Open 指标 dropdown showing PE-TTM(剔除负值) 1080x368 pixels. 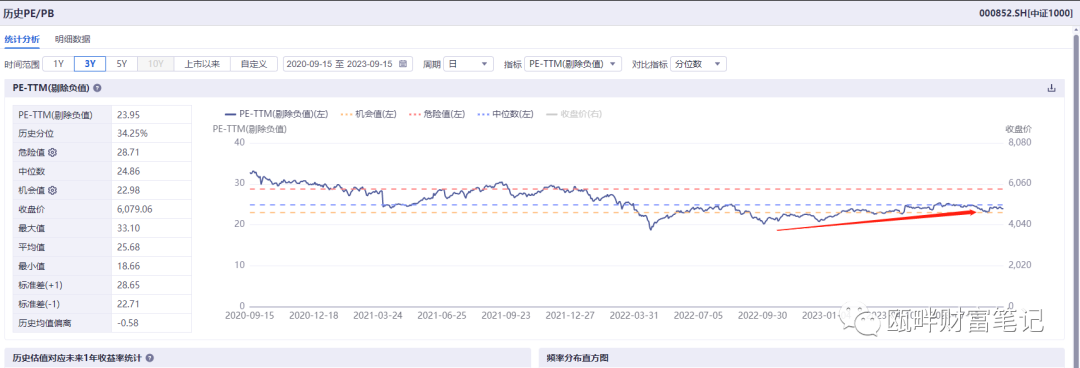pos(573,64)
